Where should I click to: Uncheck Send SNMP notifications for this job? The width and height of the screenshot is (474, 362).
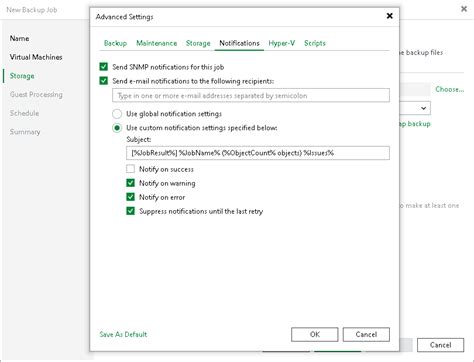coord(104,67)
